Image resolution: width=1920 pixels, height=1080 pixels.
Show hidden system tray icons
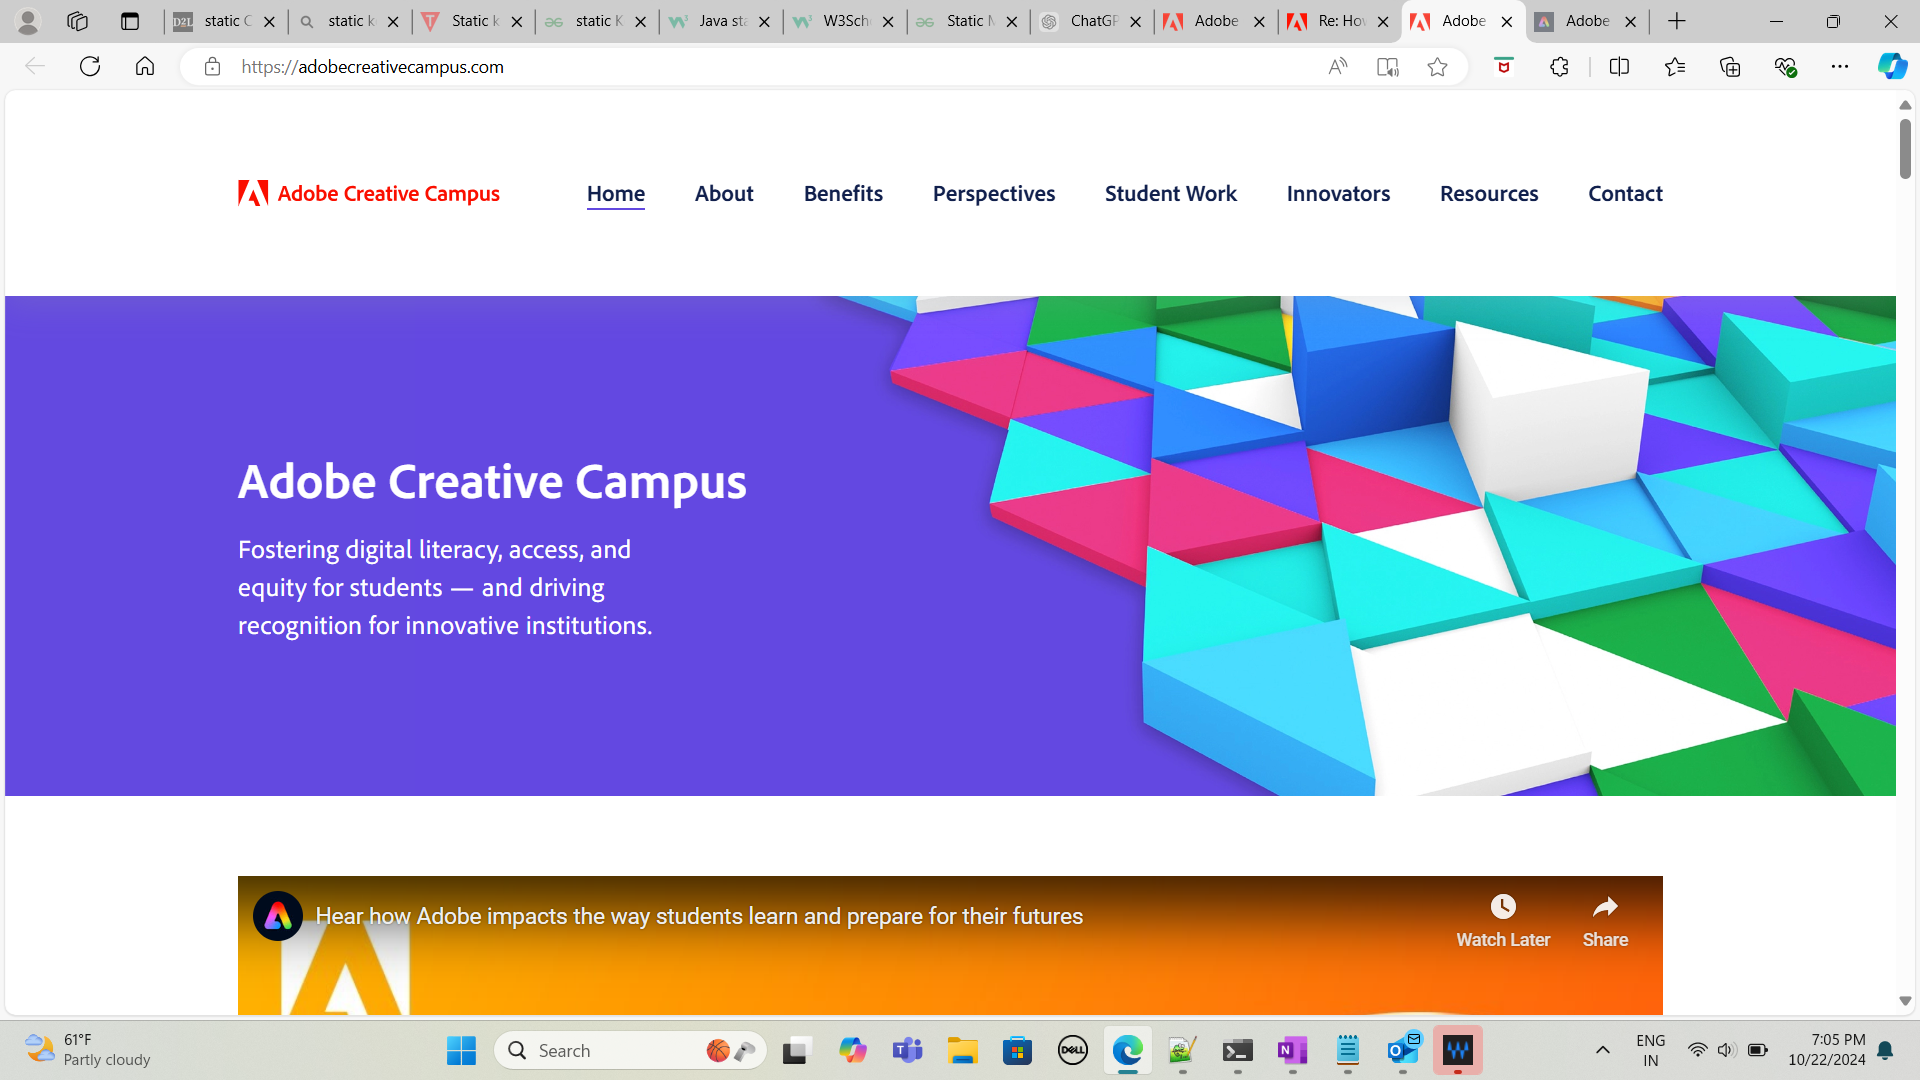(x=1604, y=1050)
